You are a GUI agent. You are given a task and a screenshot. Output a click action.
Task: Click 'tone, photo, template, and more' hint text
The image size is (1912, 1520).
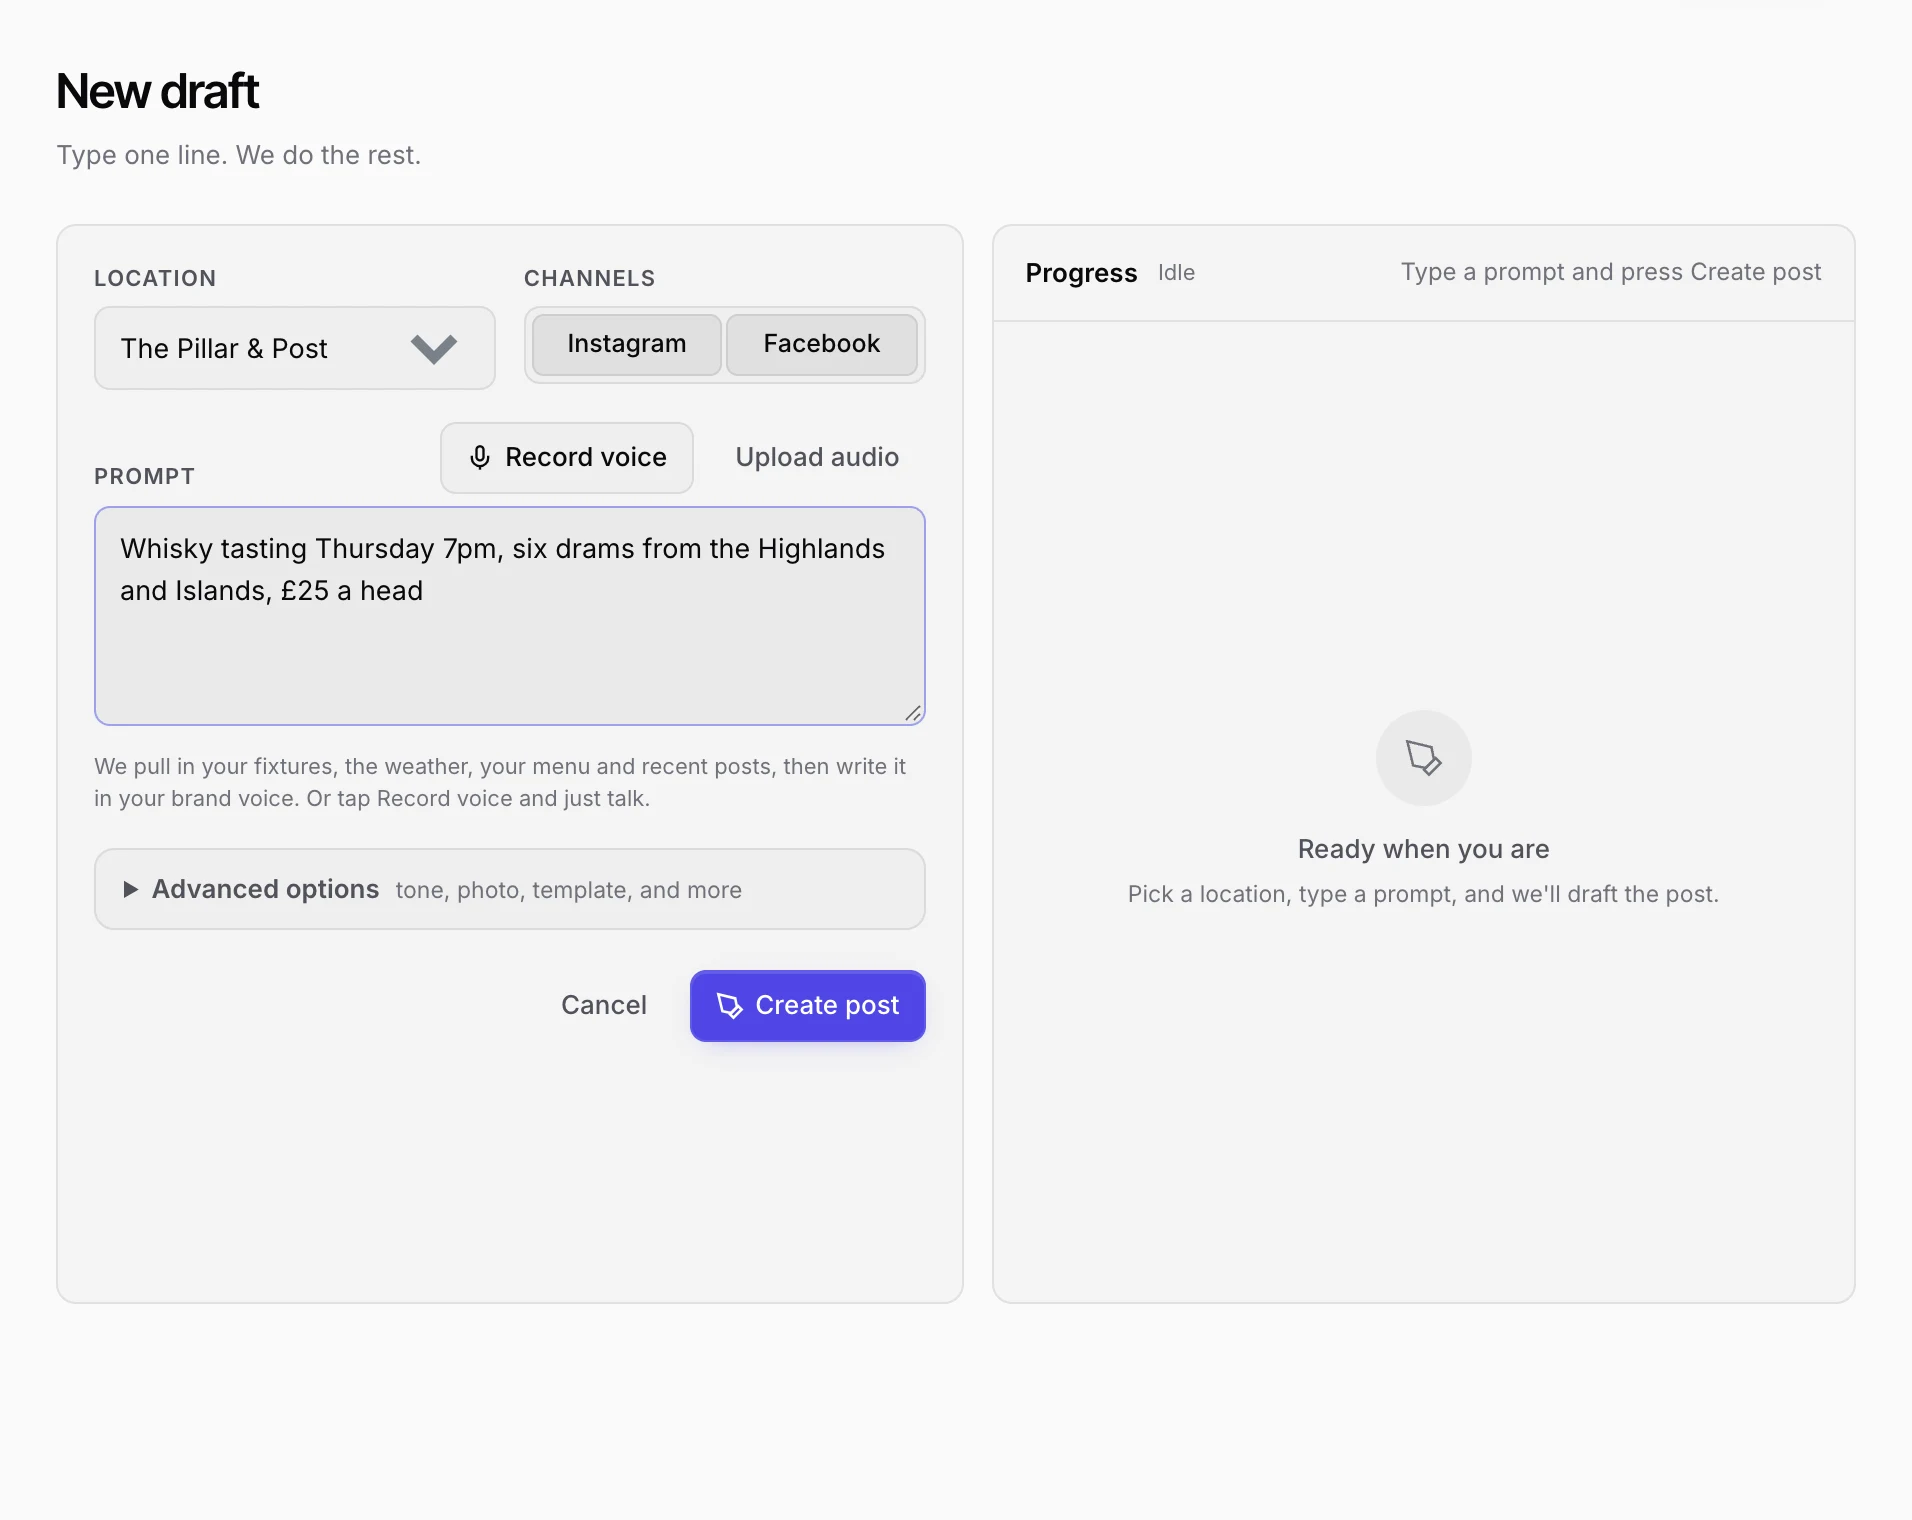click(x=568, y=890)
